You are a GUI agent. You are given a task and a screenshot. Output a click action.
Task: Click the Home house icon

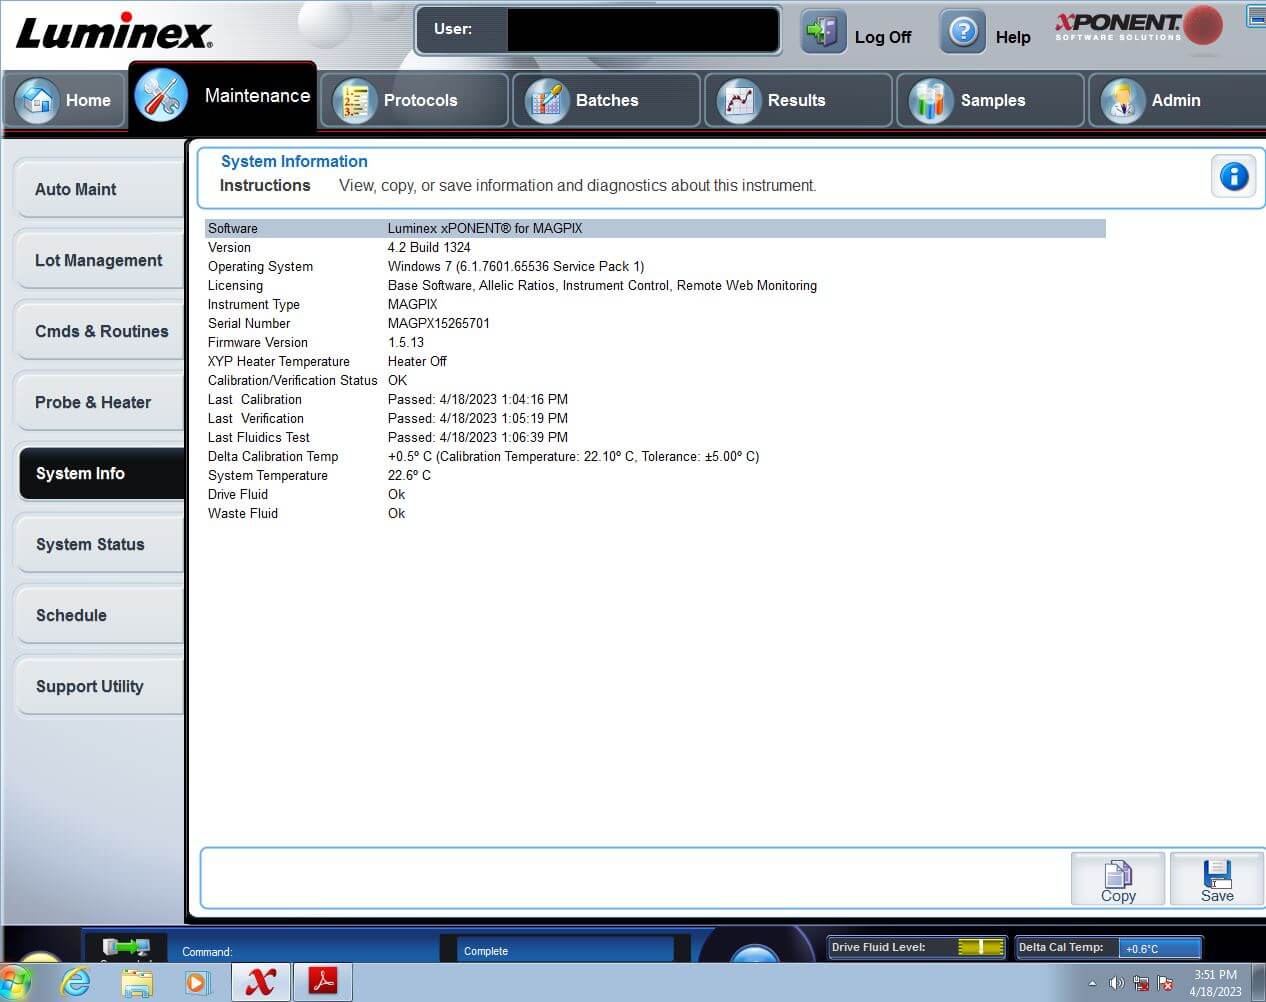[x=38, y=100]
